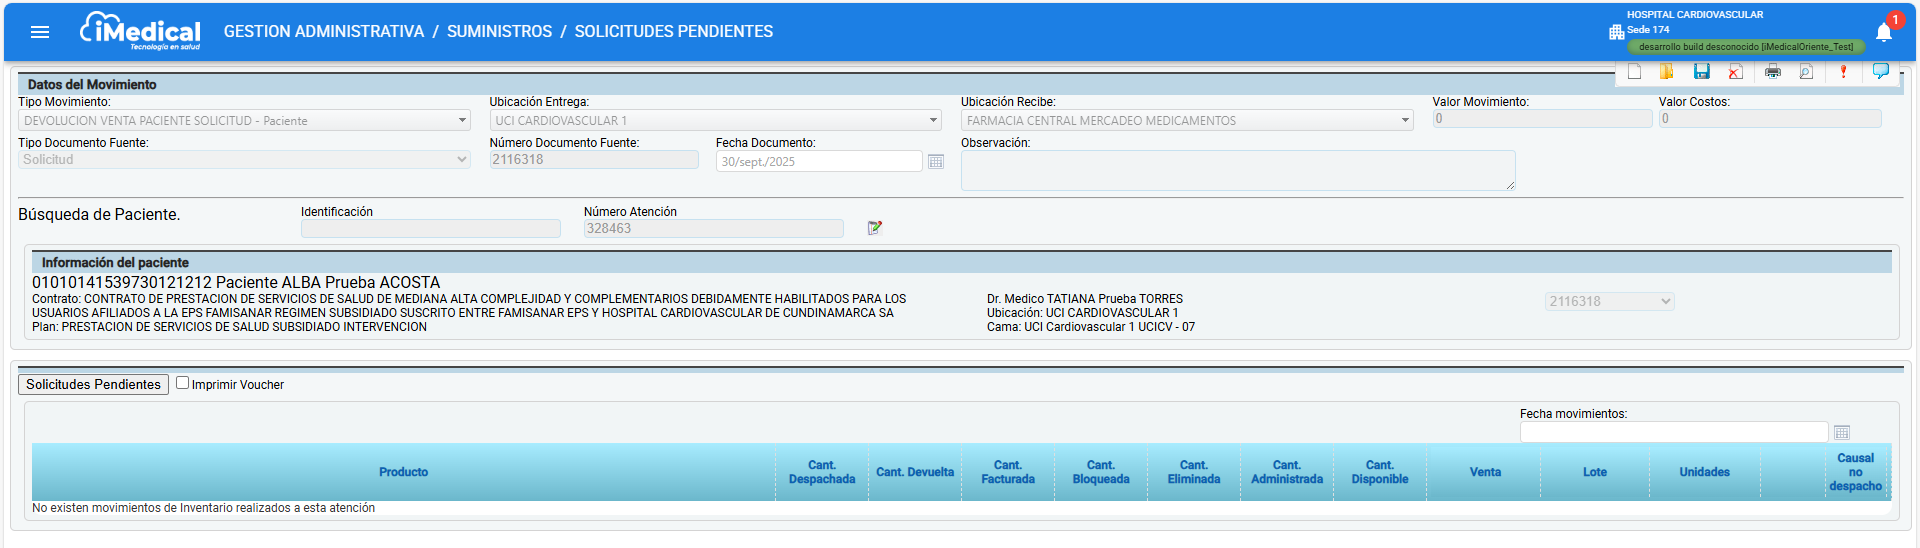The height and width of the screenshot is (548, 1920).
Task: Click the blue chat bubble icon
Action: [x=1880, y=71]
